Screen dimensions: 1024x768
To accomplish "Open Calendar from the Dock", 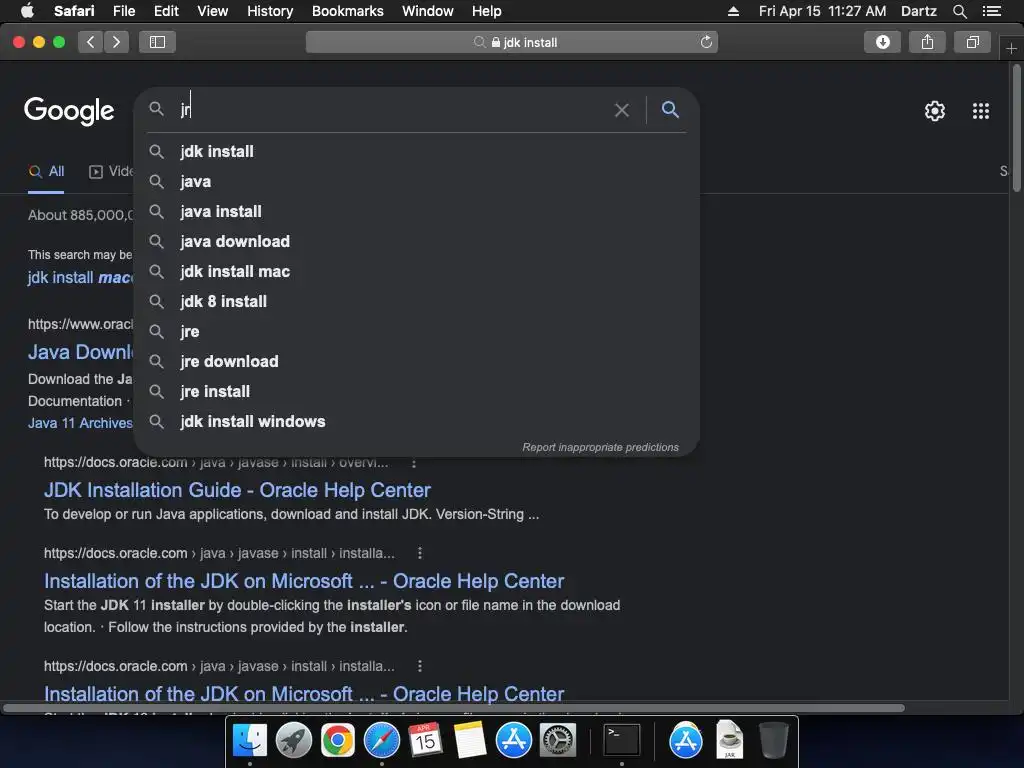I will [426, 741].
